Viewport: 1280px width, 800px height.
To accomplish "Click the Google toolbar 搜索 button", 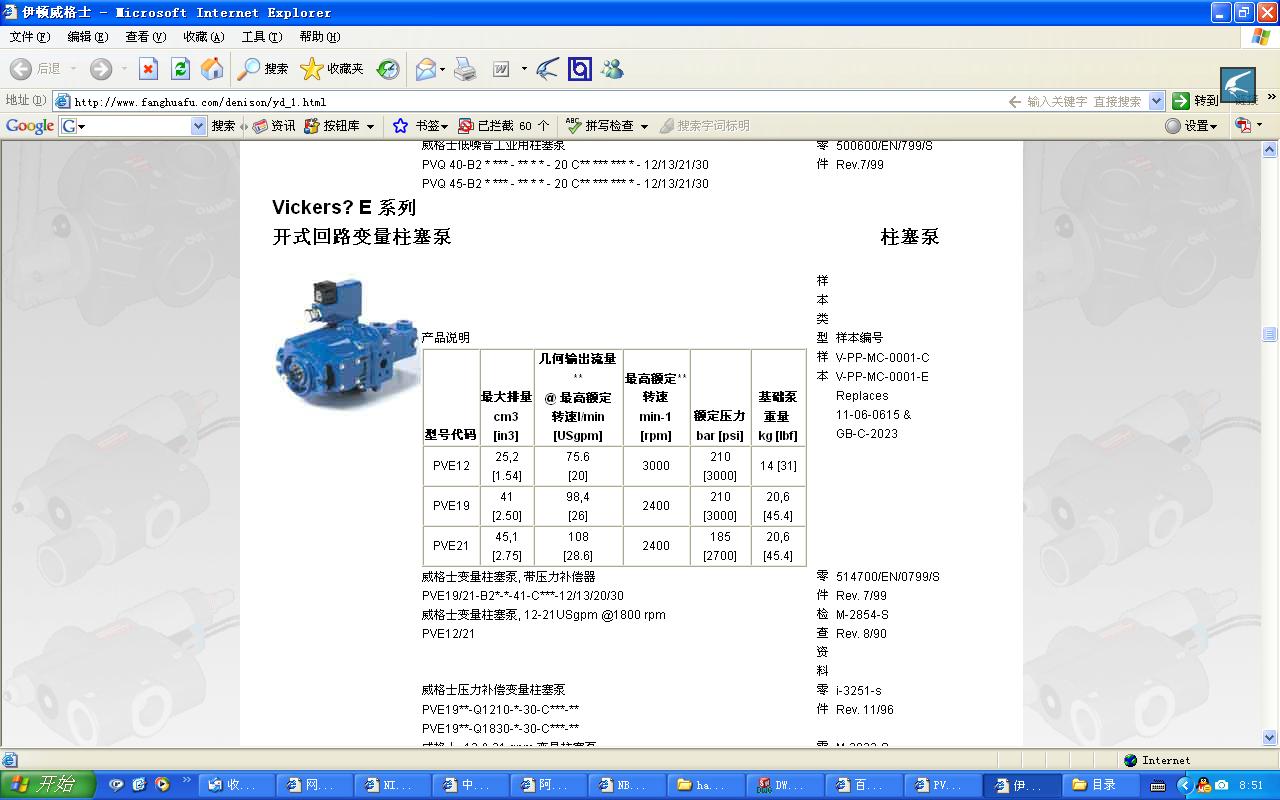I will tap(223, 126).
